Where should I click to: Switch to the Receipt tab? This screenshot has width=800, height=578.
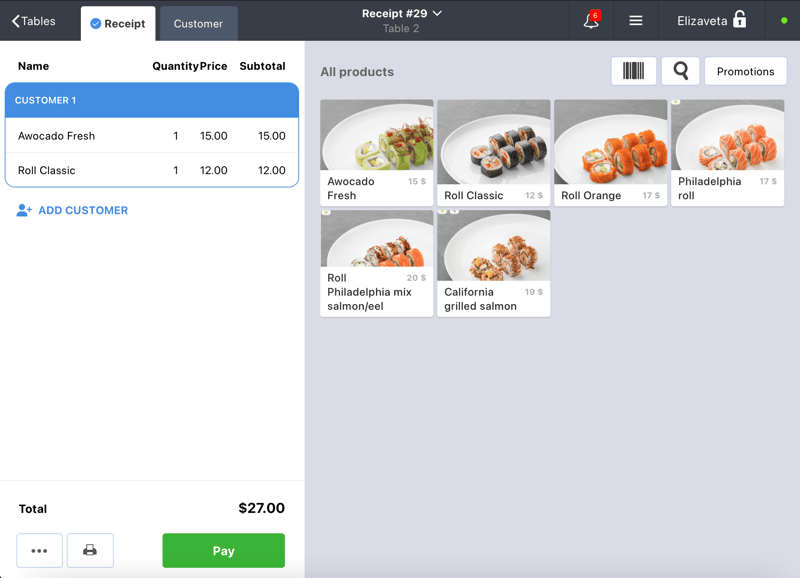[x=118, y=24]
